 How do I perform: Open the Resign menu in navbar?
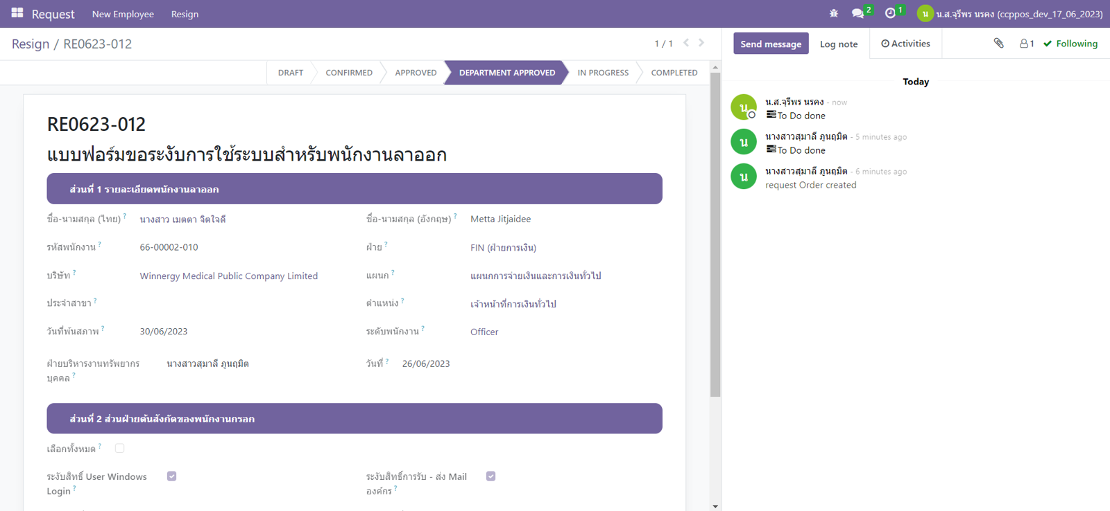click(x=185, y=14)
